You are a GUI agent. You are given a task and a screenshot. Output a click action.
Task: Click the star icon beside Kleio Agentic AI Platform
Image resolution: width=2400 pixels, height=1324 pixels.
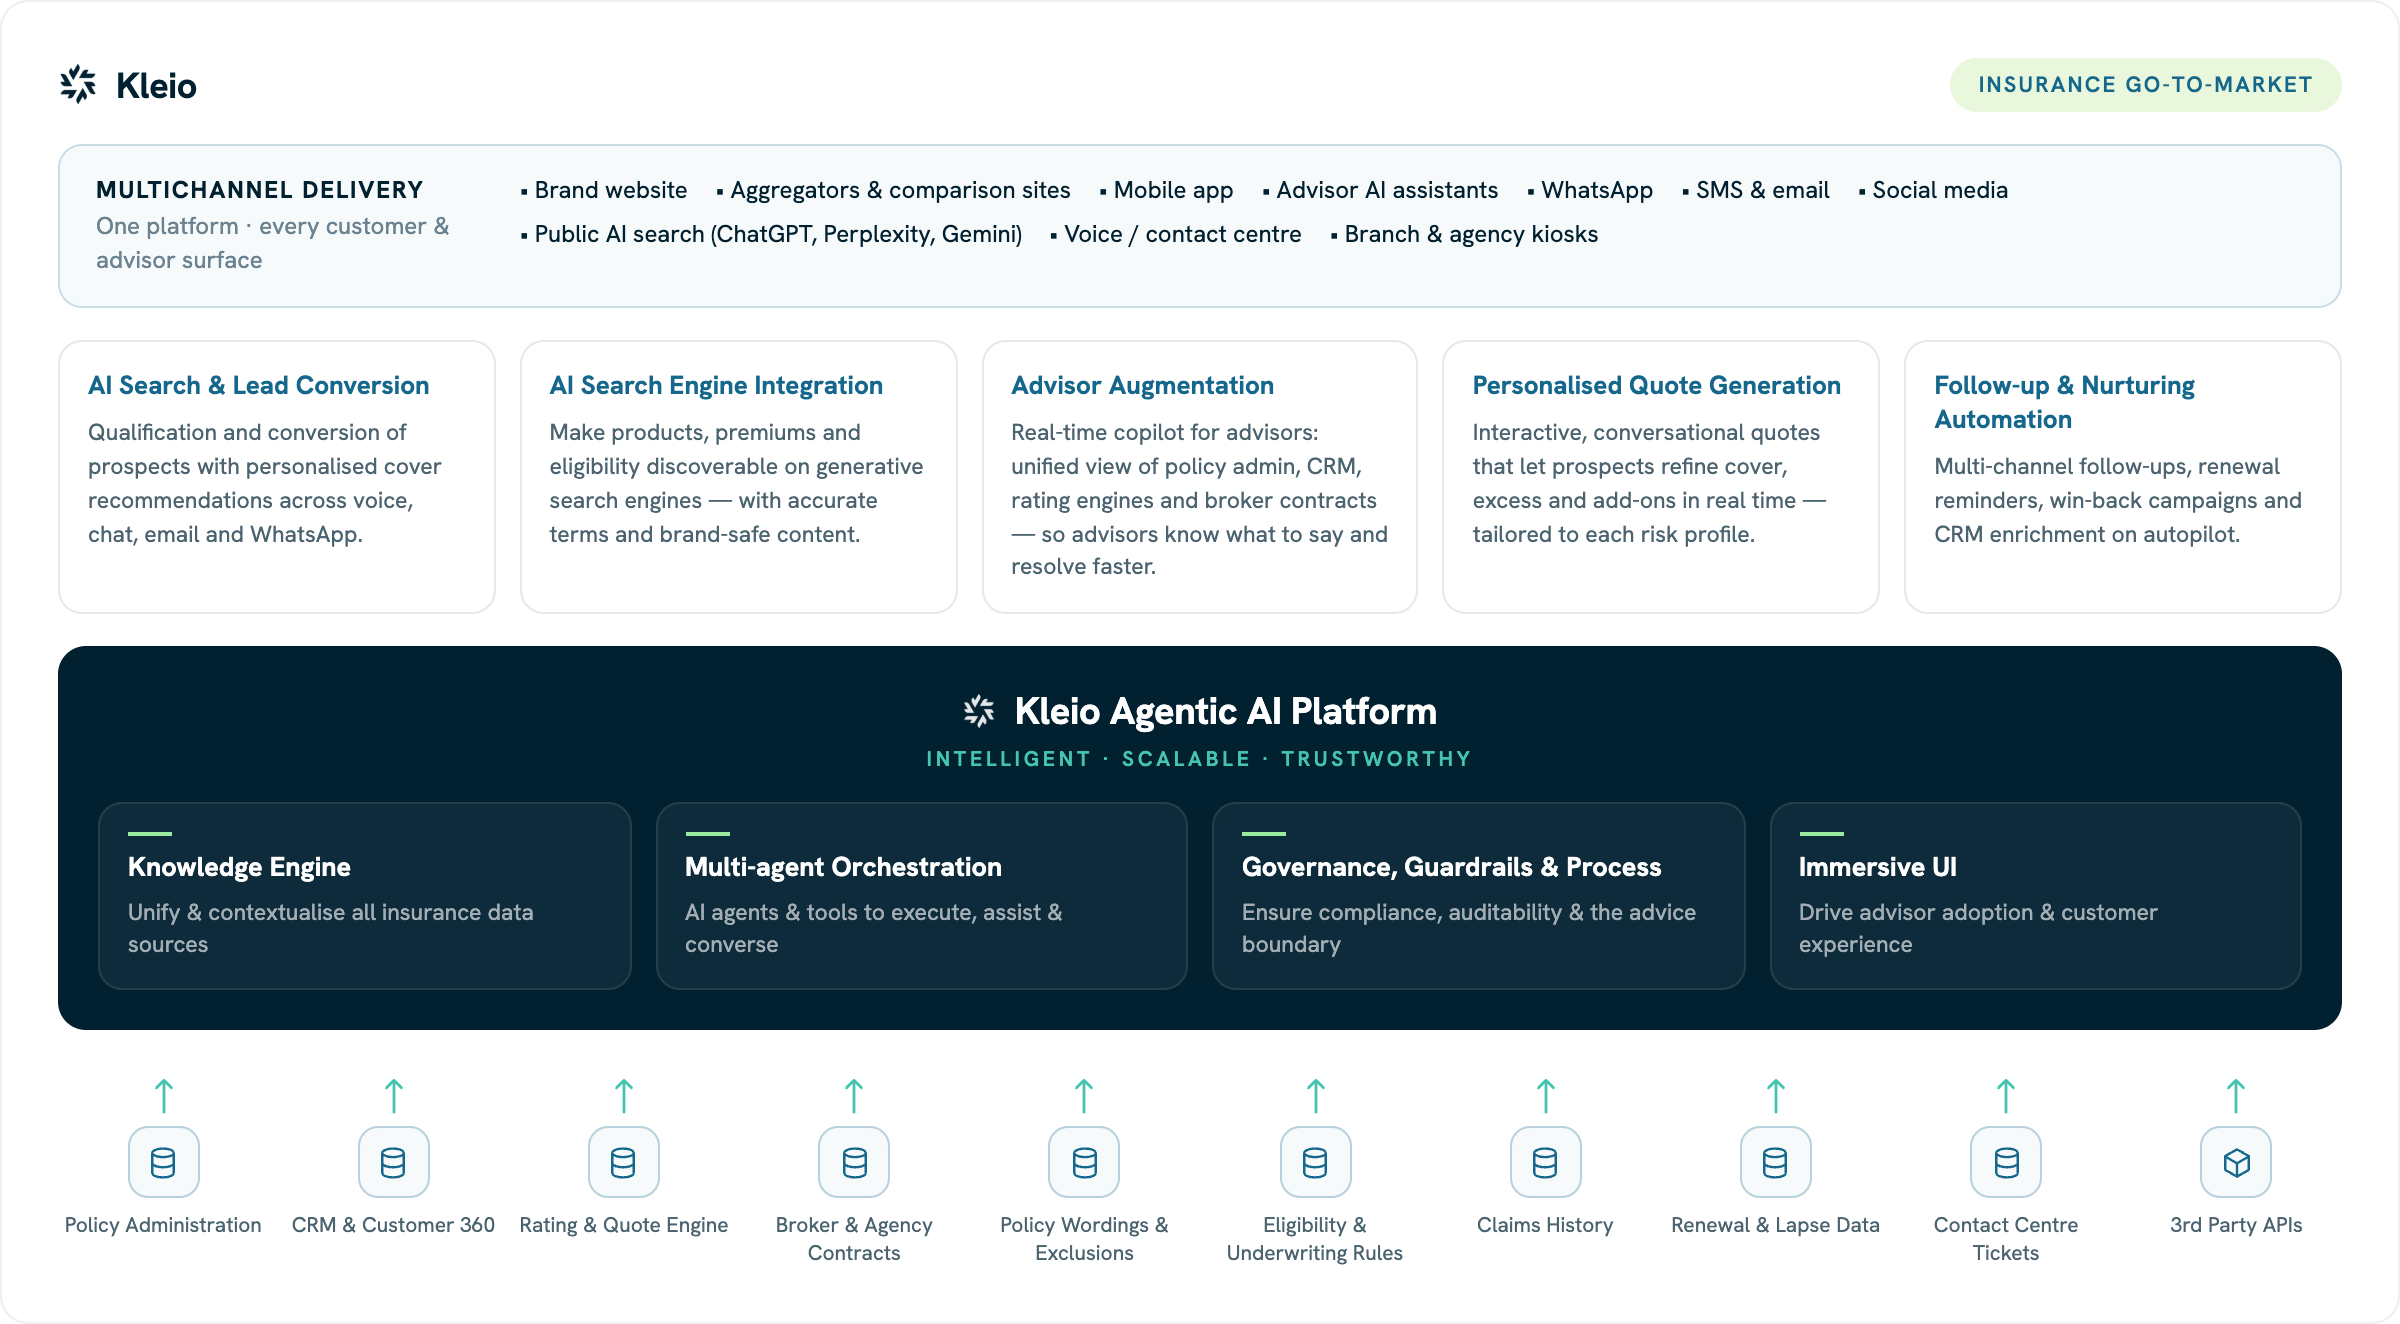pos(979,711)
